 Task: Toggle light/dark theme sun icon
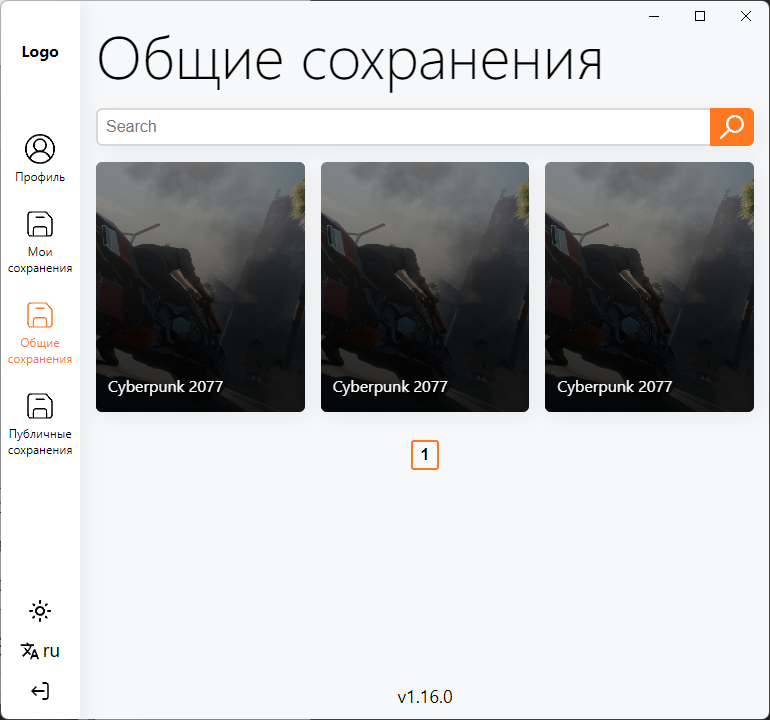pos(40,611)
